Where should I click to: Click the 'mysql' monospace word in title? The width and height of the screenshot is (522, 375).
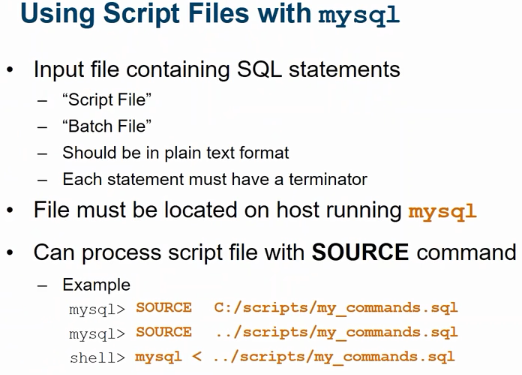tap(359, 16)
